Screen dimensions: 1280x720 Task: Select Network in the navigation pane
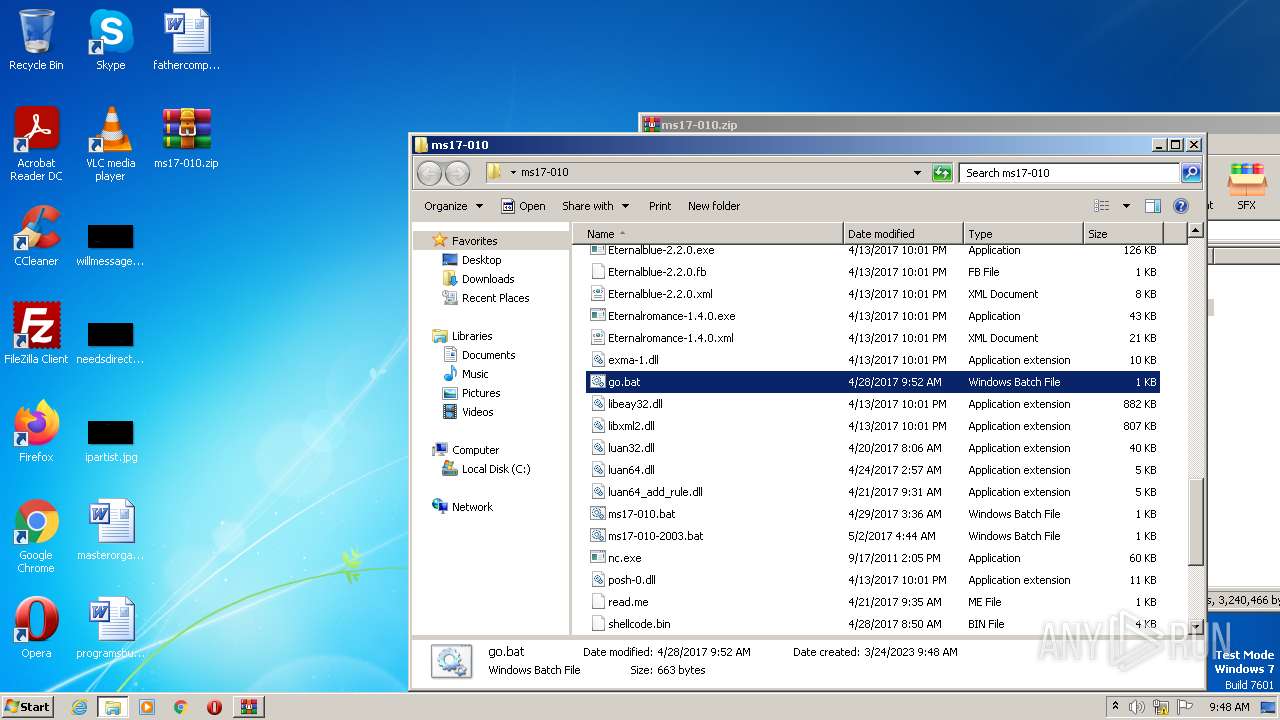click(472, 507)
